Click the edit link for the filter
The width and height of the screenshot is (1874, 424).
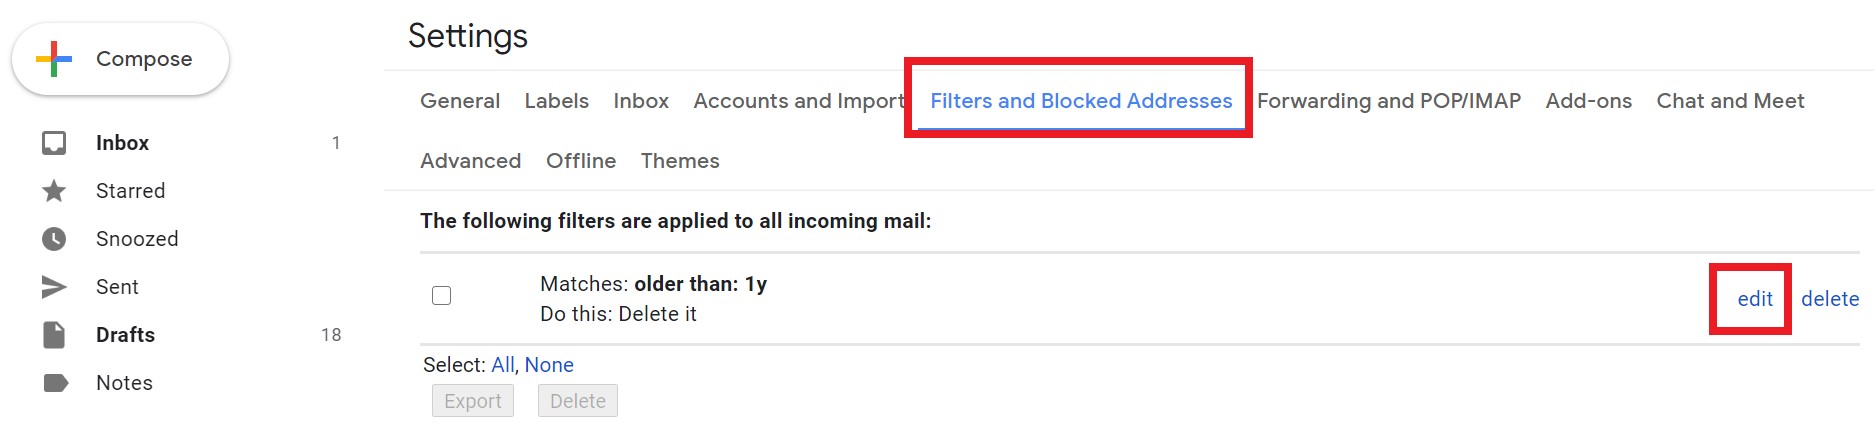1754,299
